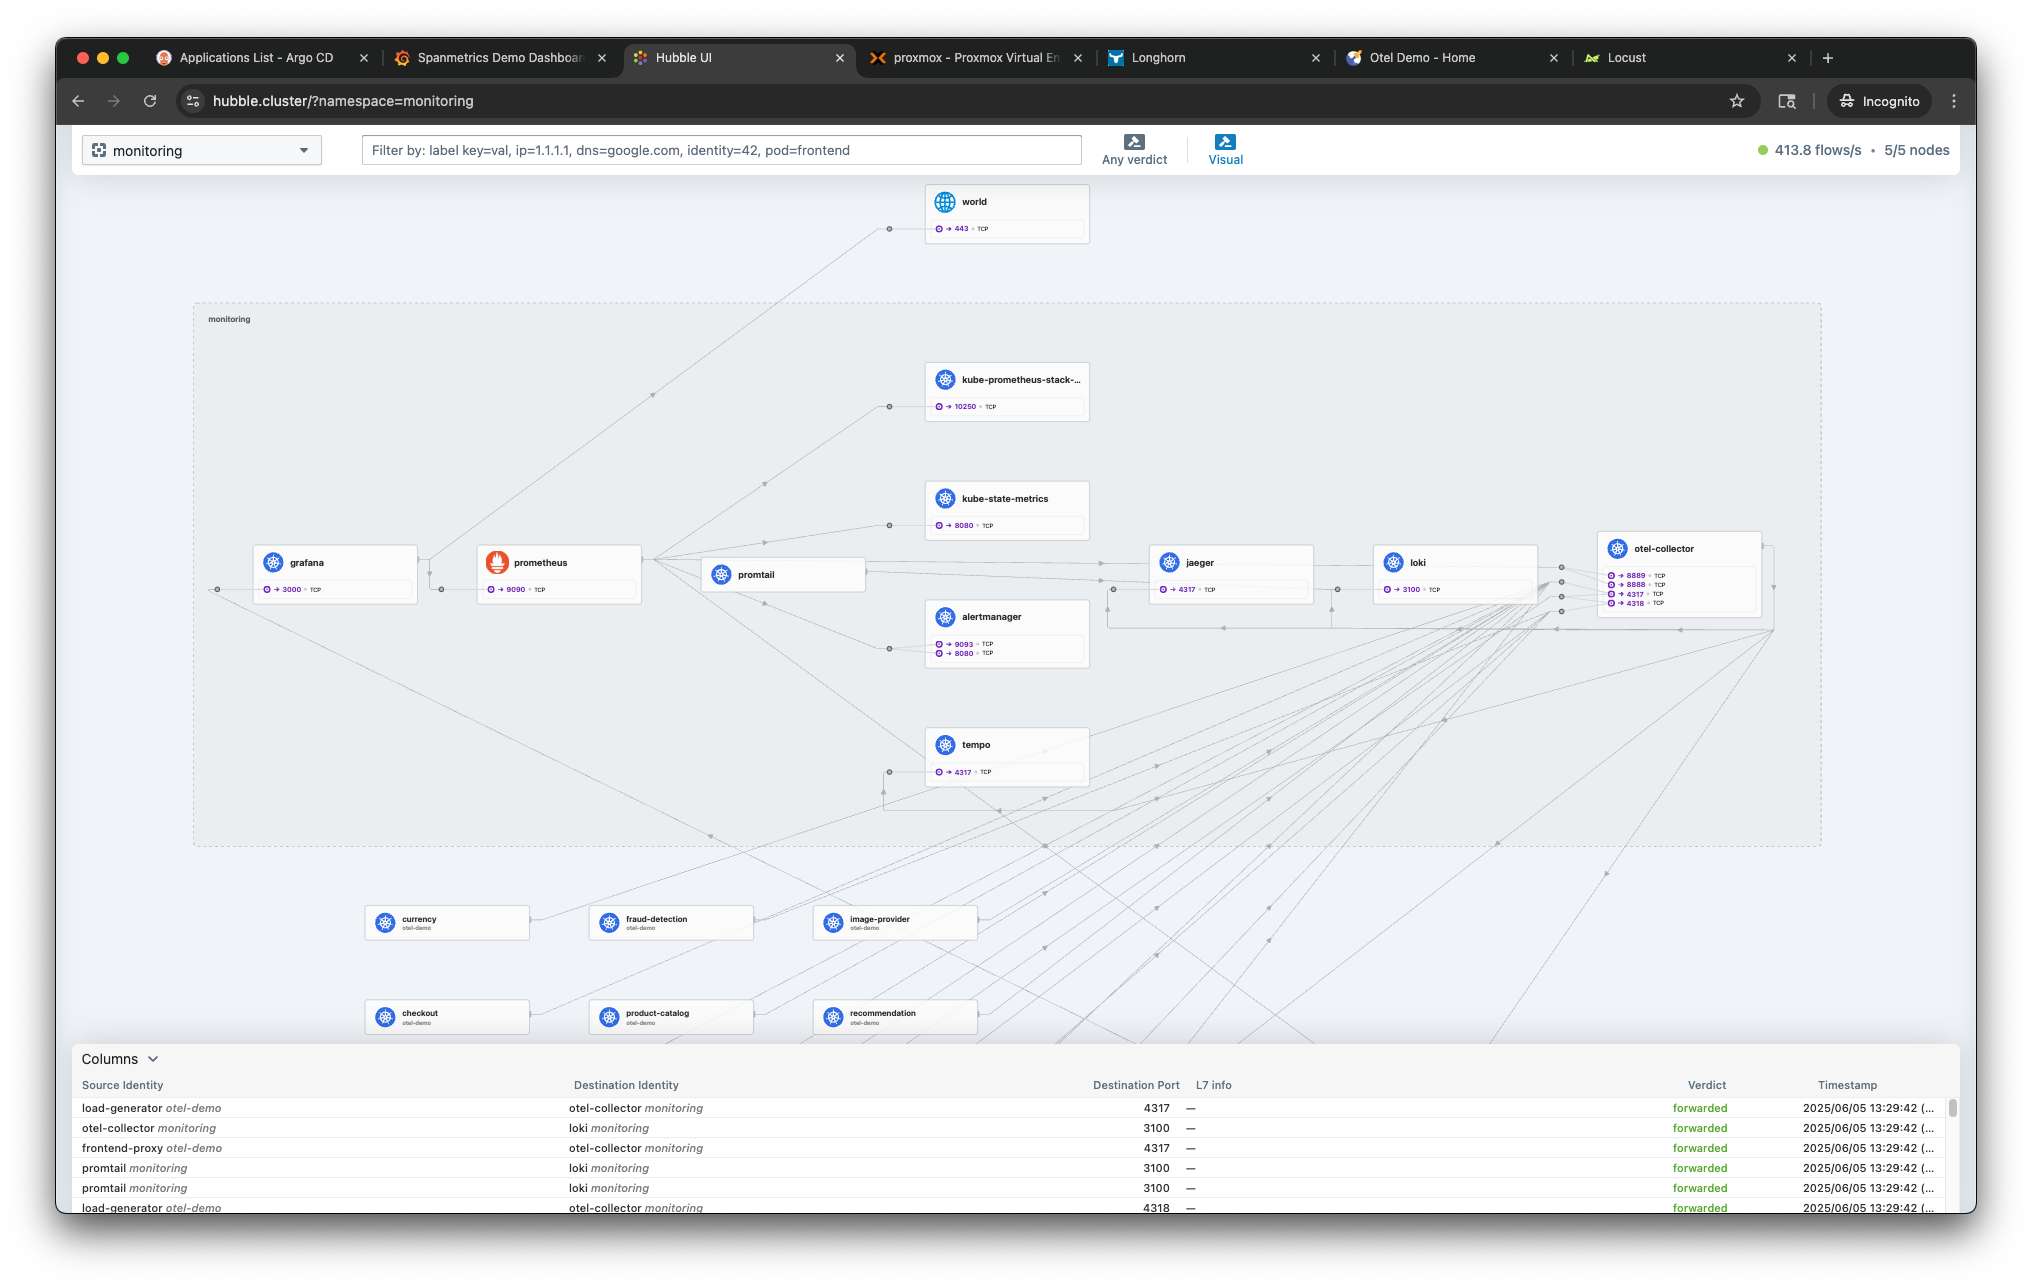Reload the Hubble UI page

click(150, 101)
